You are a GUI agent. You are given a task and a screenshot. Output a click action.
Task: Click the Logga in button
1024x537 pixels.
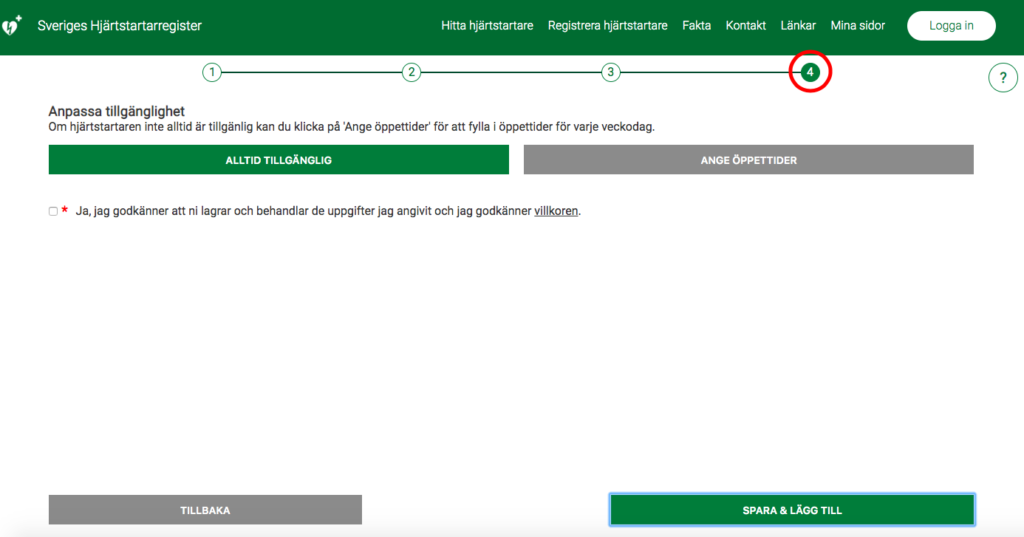951,26
